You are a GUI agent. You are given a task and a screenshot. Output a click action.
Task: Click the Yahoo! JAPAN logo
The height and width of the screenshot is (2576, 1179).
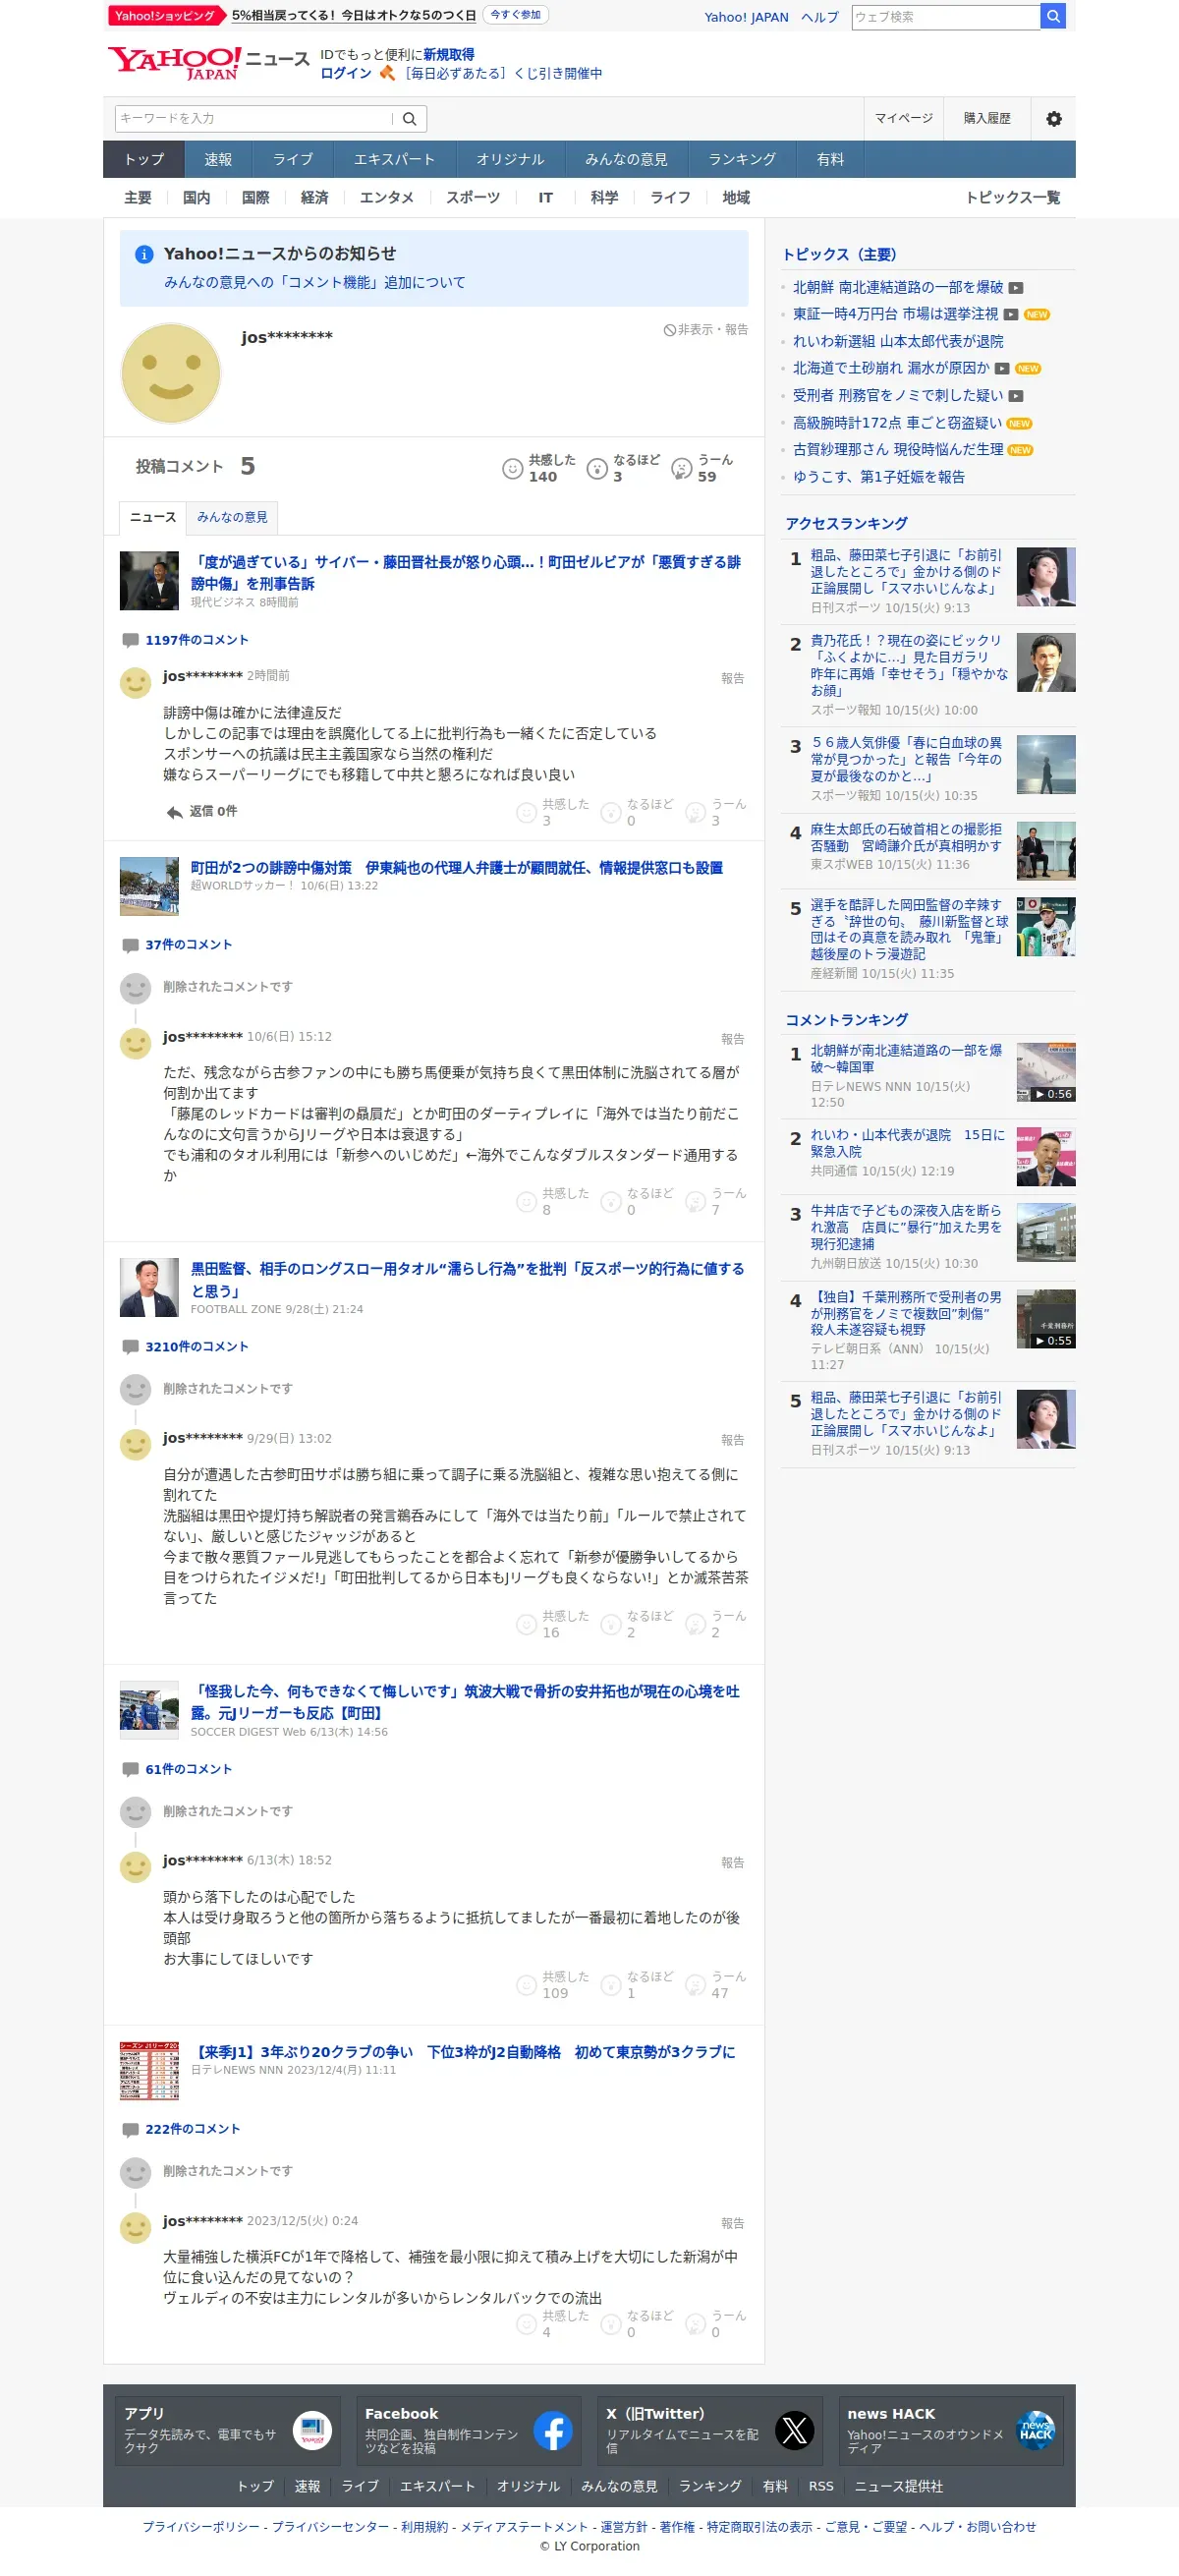(x=175, y=64)
